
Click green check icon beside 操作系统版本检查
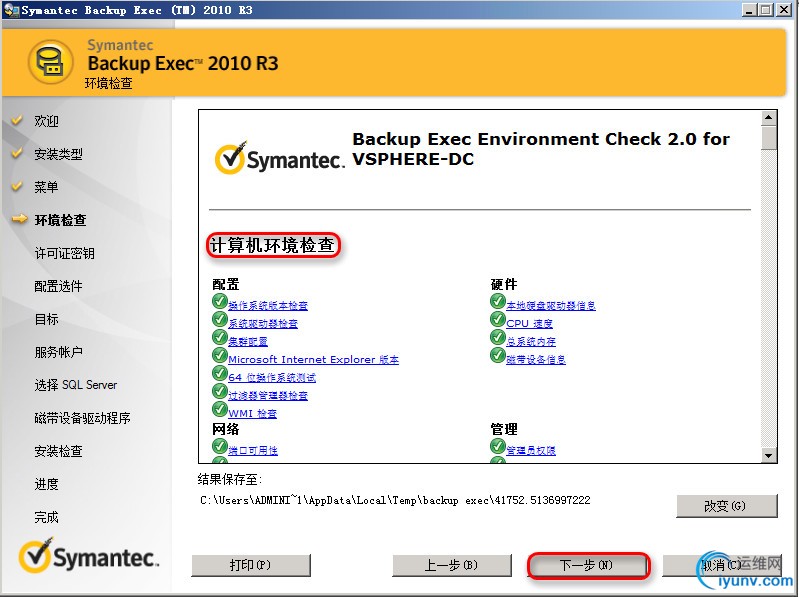click(x=220, y=302)
